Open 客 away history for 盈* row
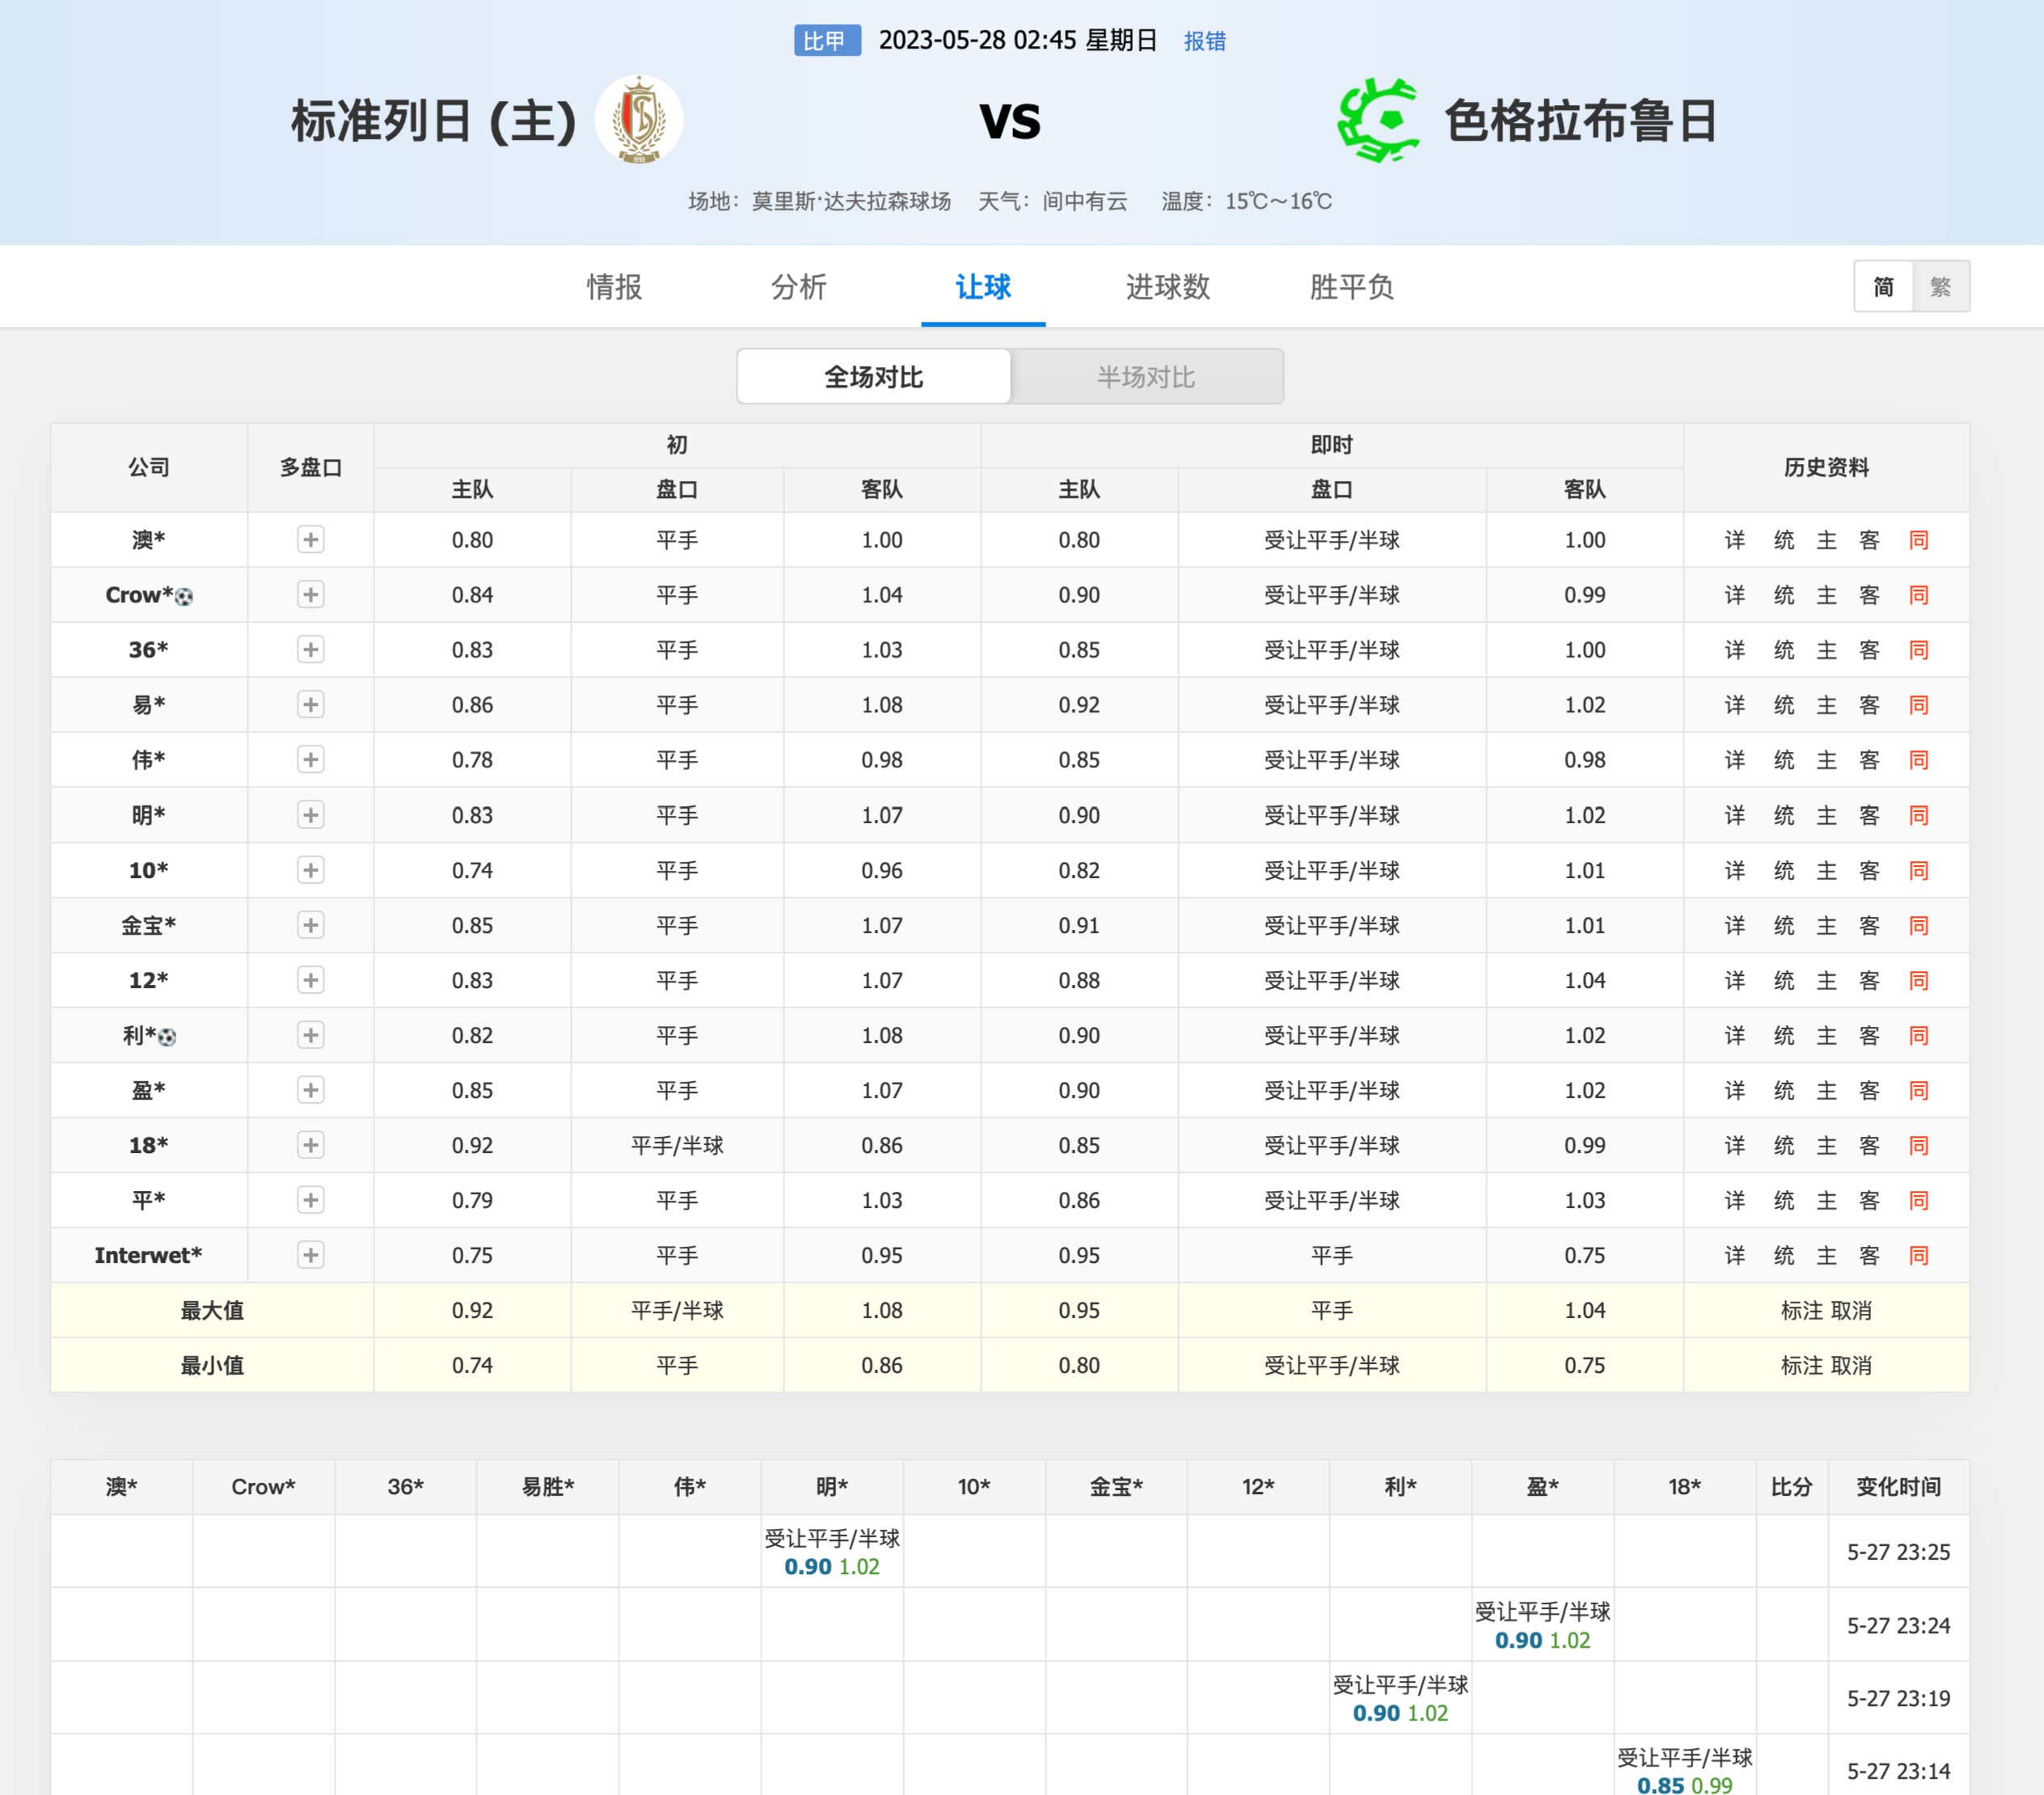 coord(1870,1090)
